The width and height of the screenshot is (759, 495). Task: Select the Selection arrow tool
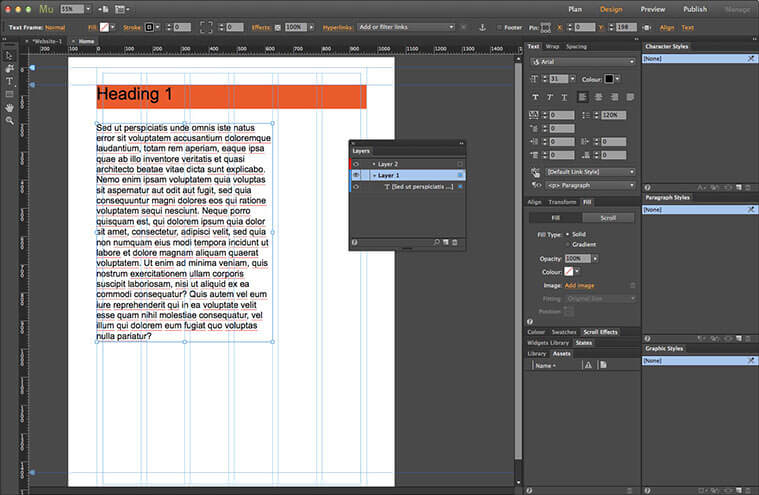[9, 55]
